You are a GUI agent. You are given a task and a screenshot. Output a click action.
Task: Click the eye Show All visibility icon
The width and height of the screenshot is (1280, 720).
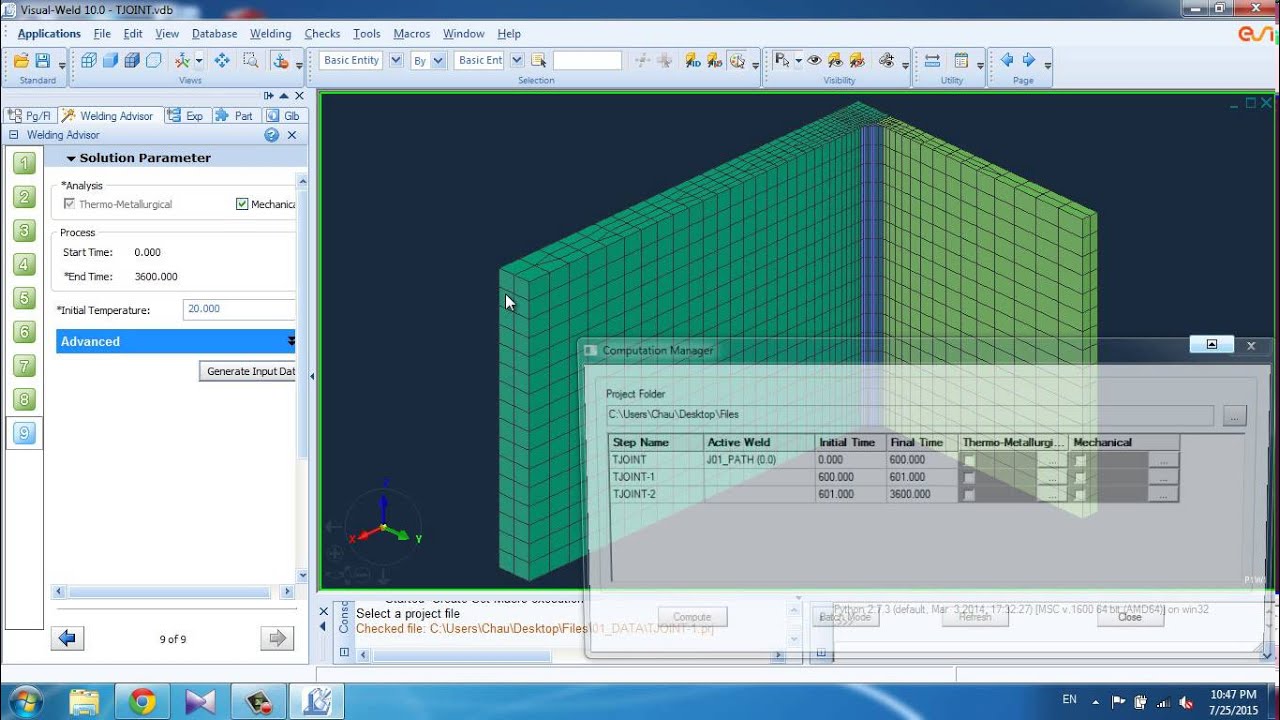click(x=814, y=60)
